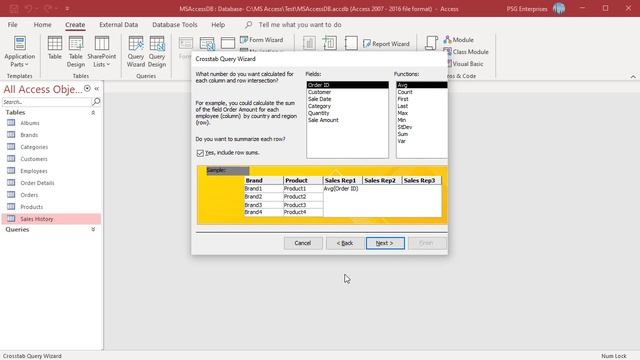Choose the Min function

coord(422,120)
